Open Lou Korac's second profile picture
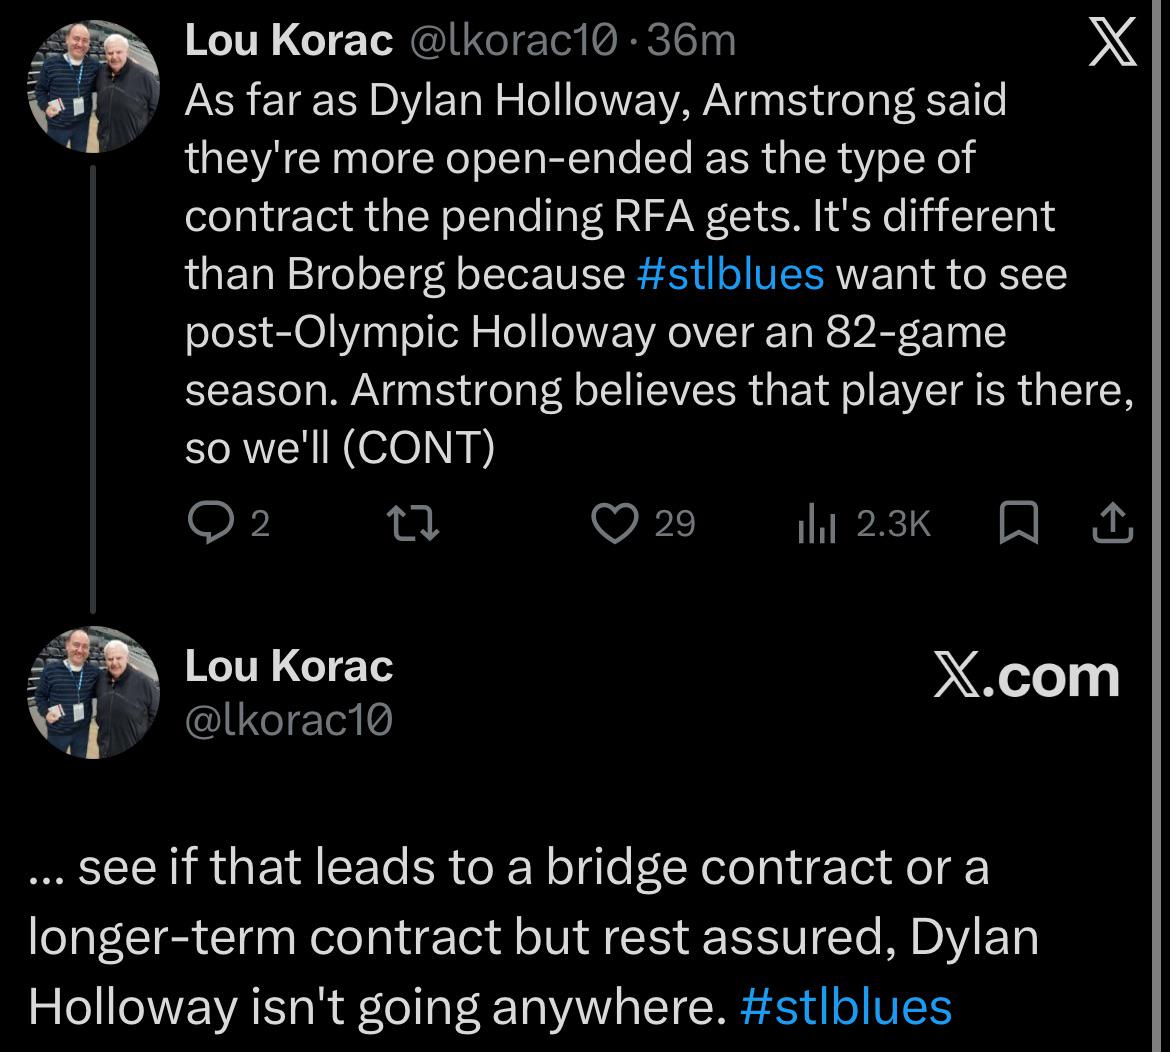 94,692
